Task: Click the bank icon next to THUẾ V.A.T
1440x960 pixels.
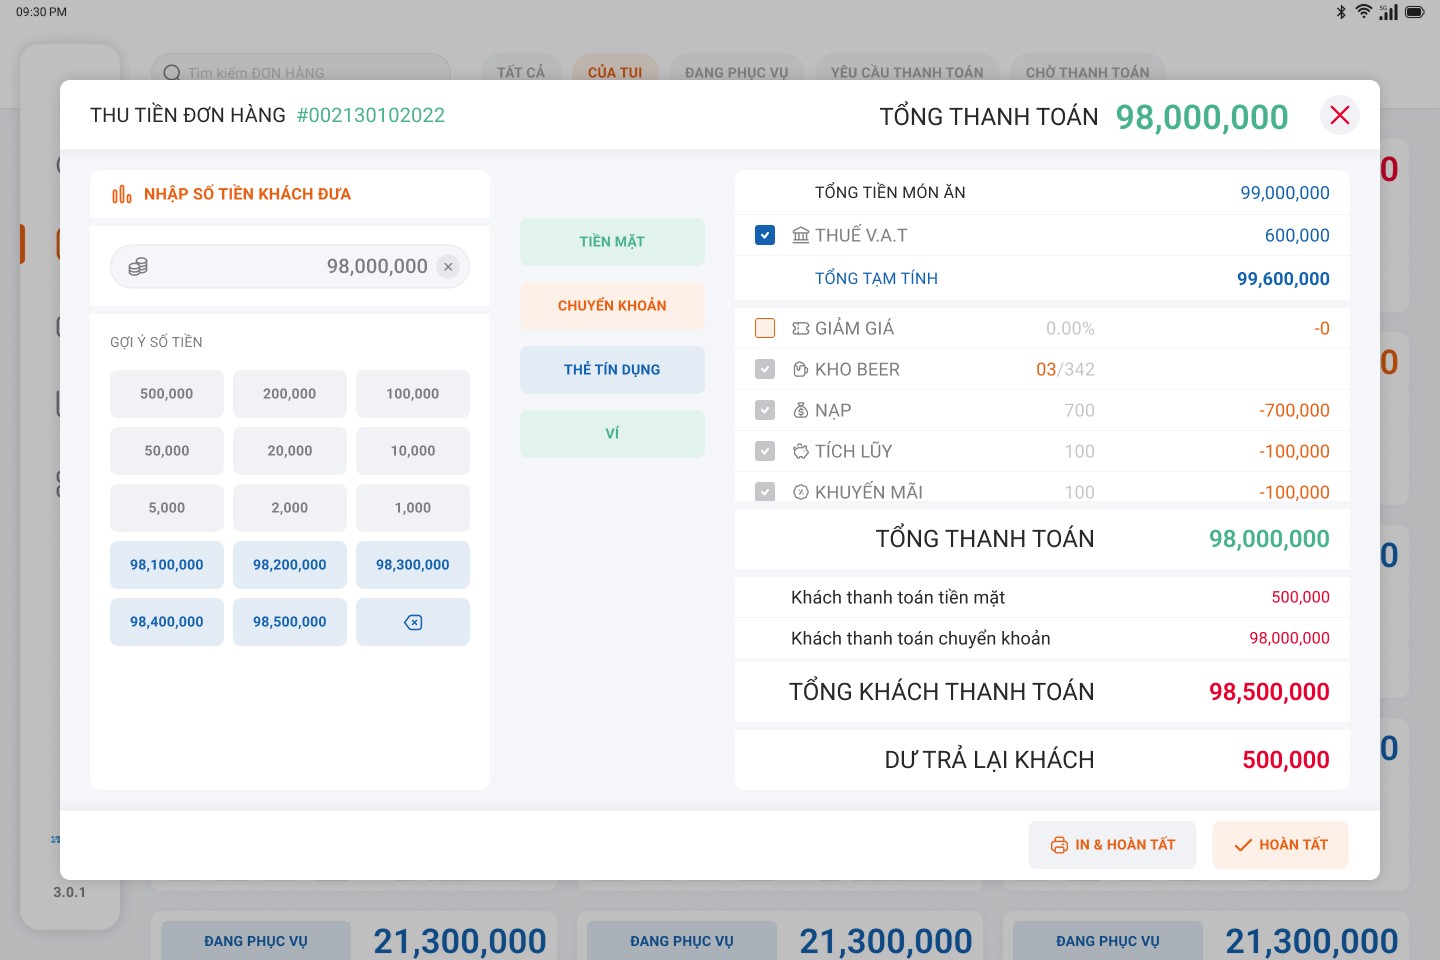Action: click(x=801, y=235)
